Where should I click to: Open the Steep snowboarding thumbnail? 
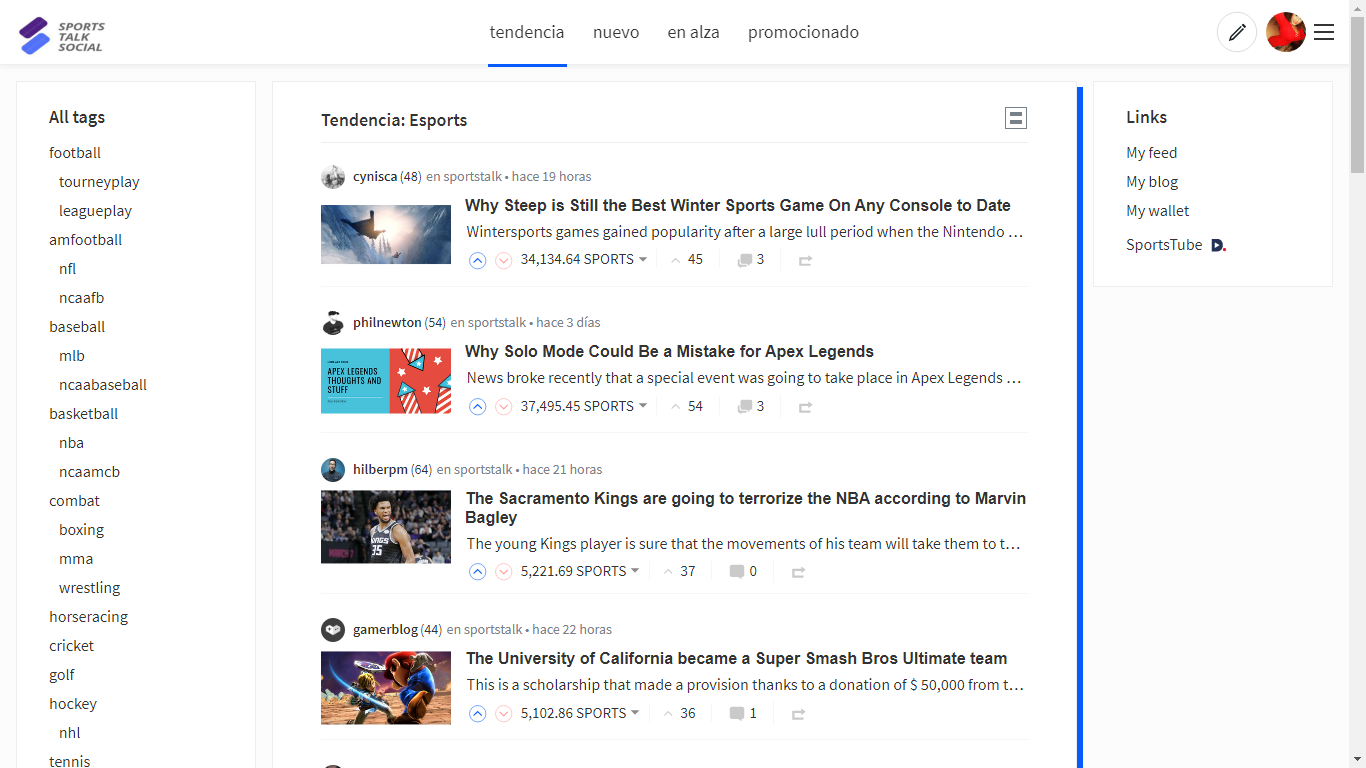pyautogui.click(x=386, y=235)
